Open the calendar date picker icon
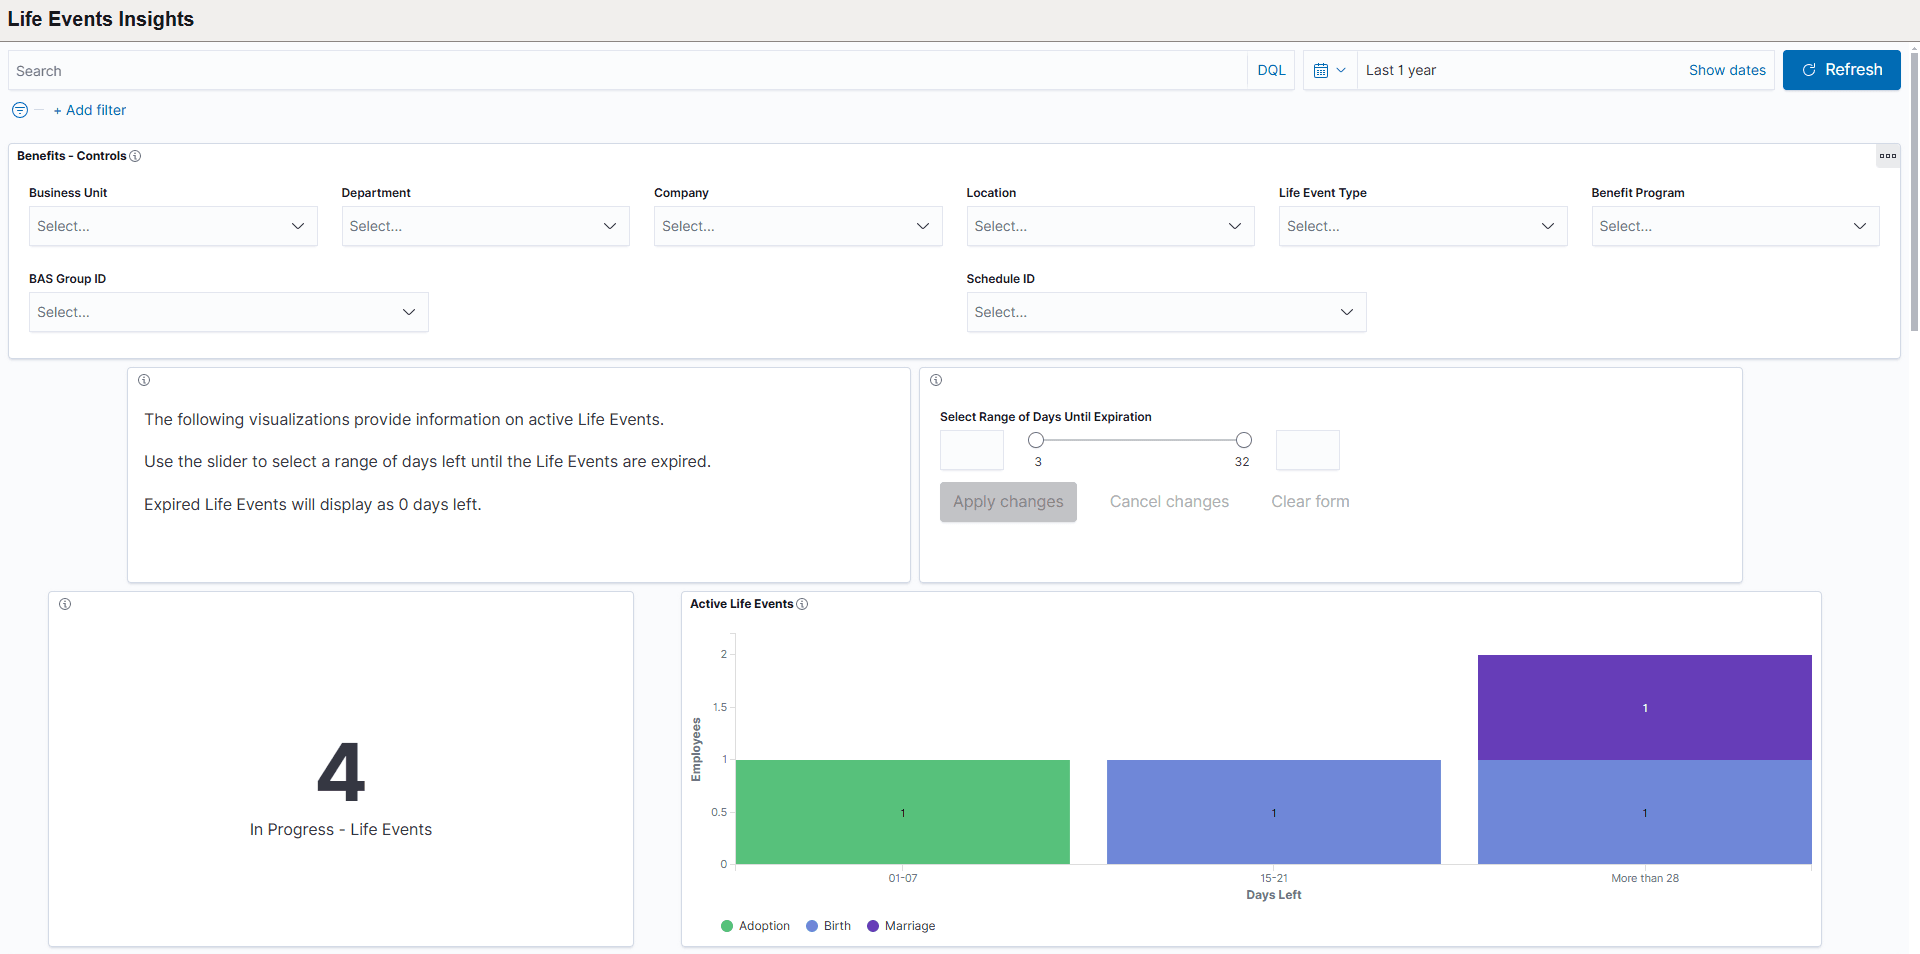Screen dimensions: 1920x954 1322,70
